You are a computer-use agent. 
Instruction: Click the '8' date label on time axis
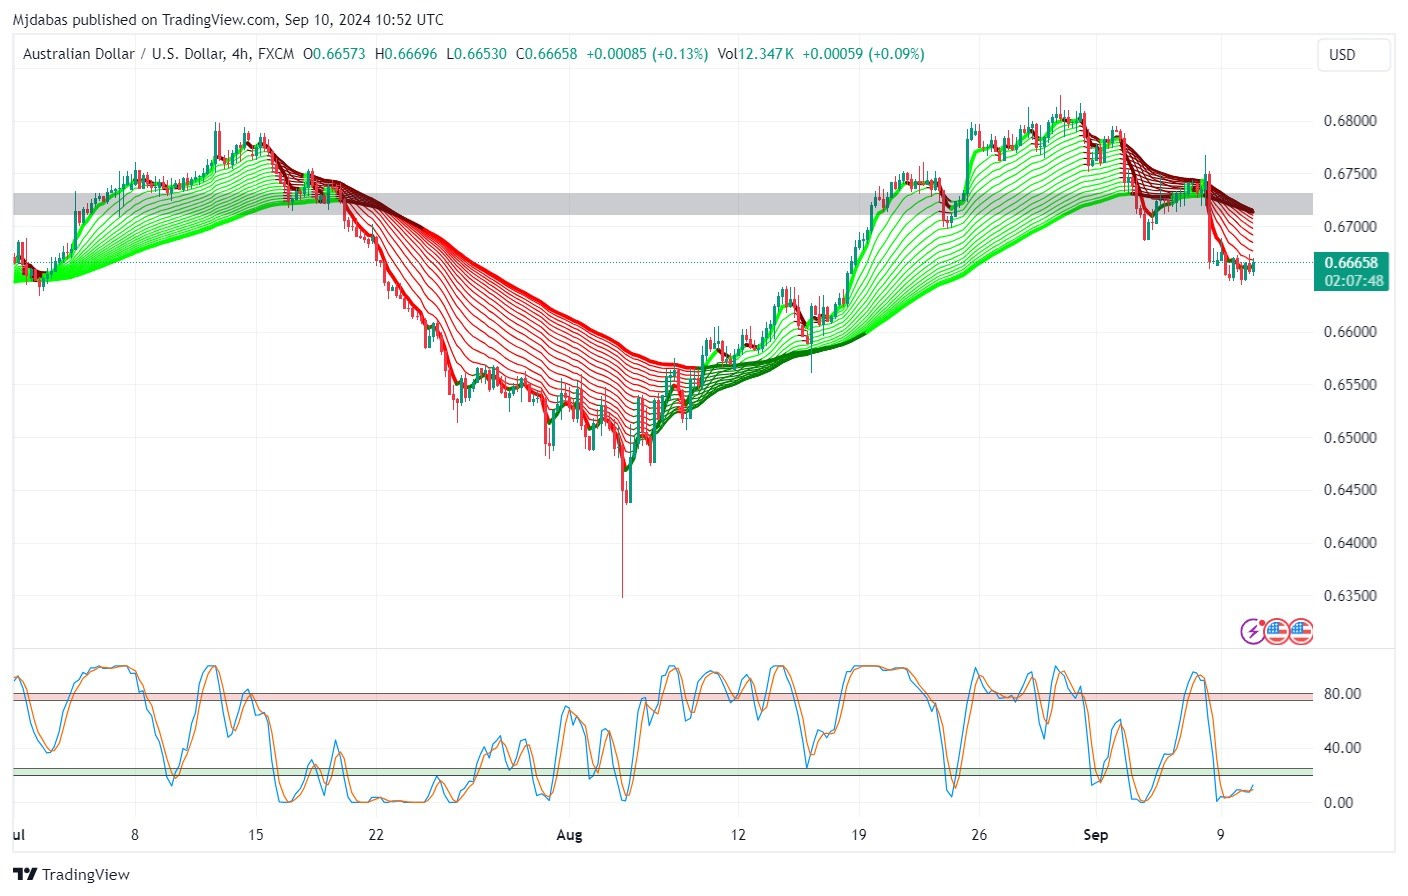point(135,835)
